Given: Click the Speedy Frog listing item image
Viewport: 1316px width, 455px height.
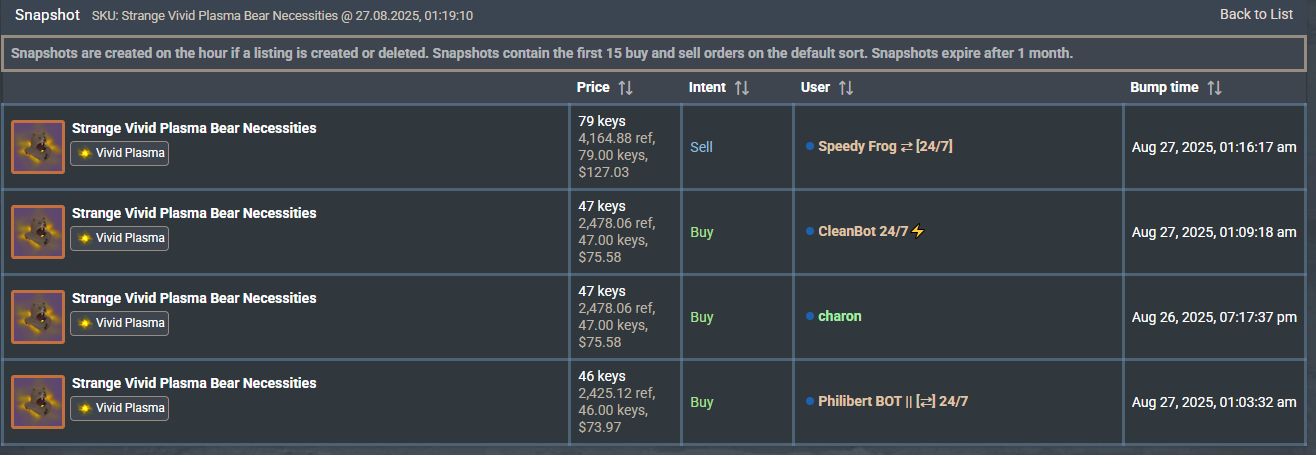Looking at the screenshot, I should tap(38, 147).
